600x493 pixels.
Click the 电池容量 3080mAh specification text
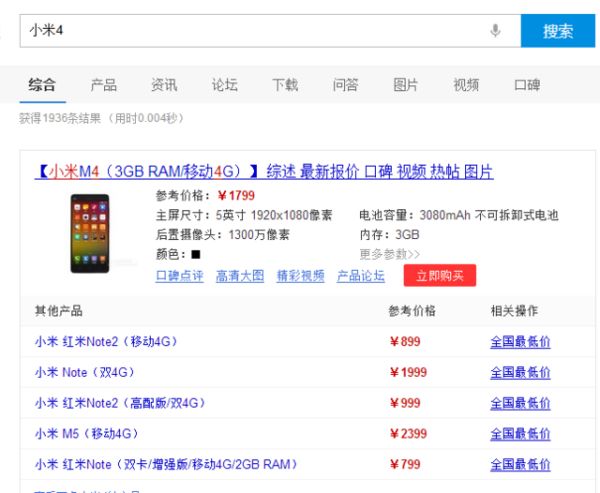coord(459,215)
